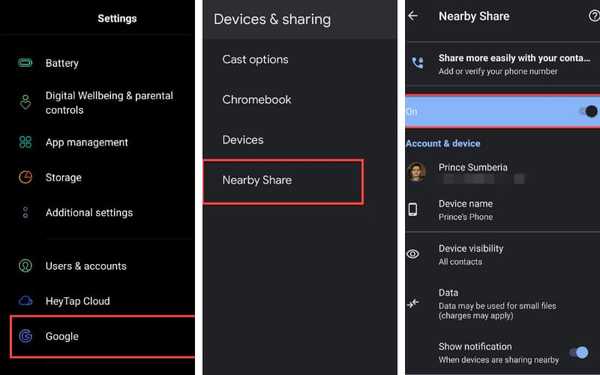Tap the App management grid icon
Image resolution: width=600 pixels, height=375 pixels.
pyautogui.click(x=25, y=142)
